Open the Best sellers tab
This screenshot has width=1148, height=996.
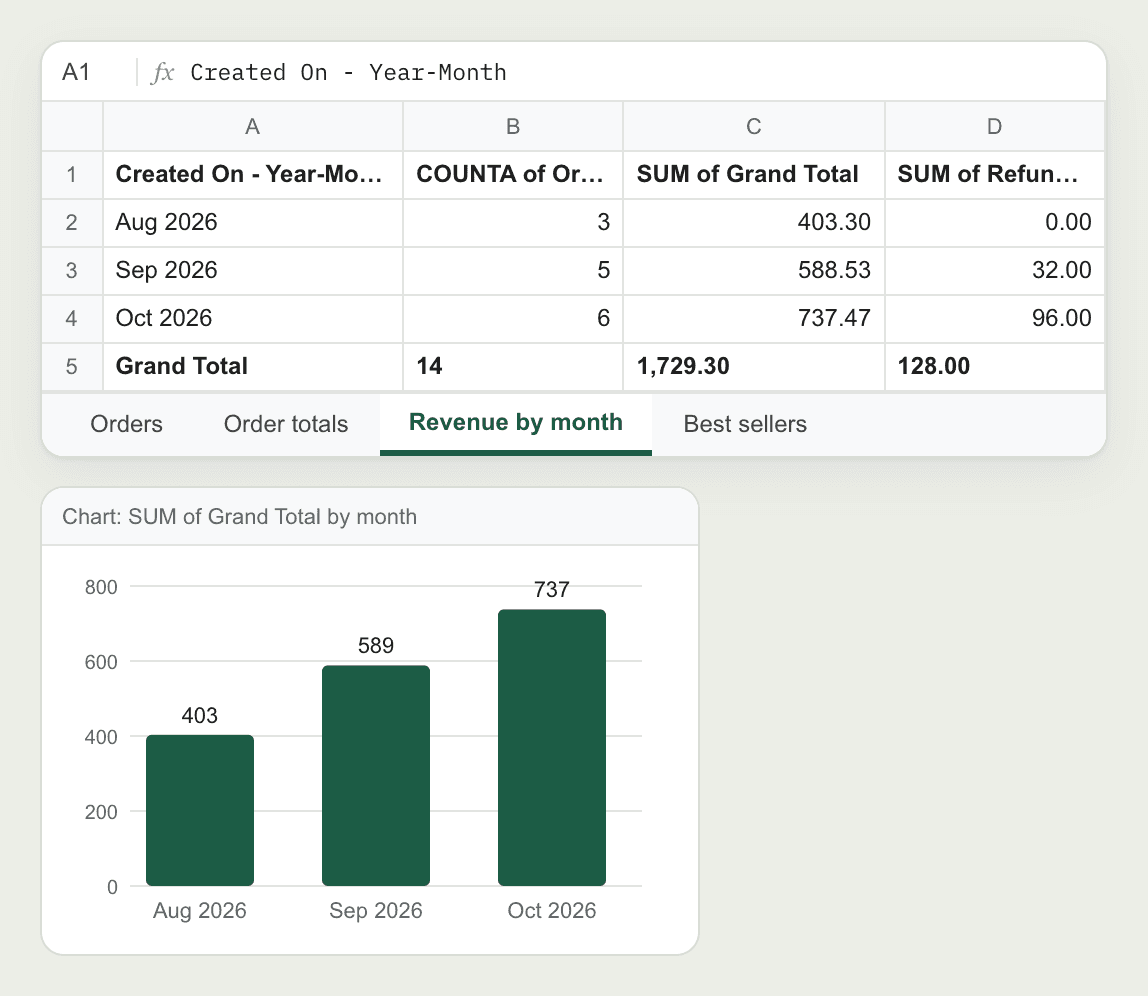tap(745, 424)
